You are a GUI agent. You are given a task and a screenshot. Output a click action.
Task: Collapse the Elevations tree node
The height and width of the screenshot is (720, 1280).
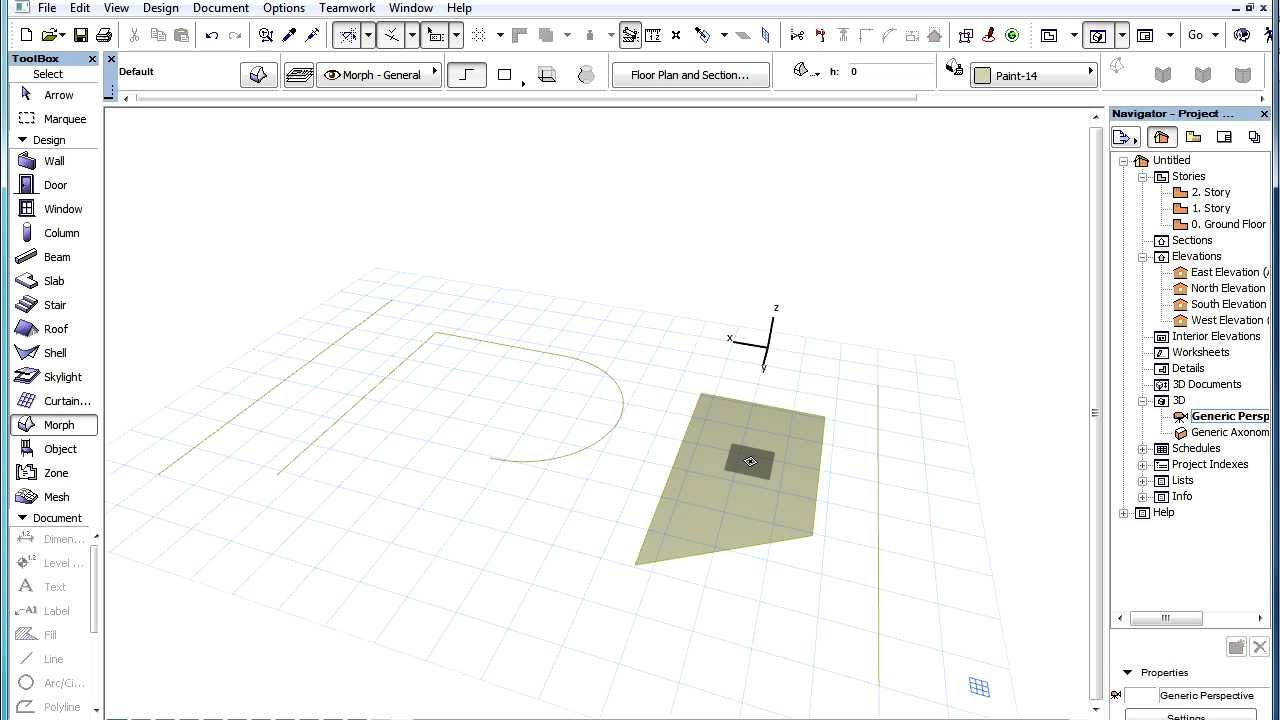[1143, 256]
